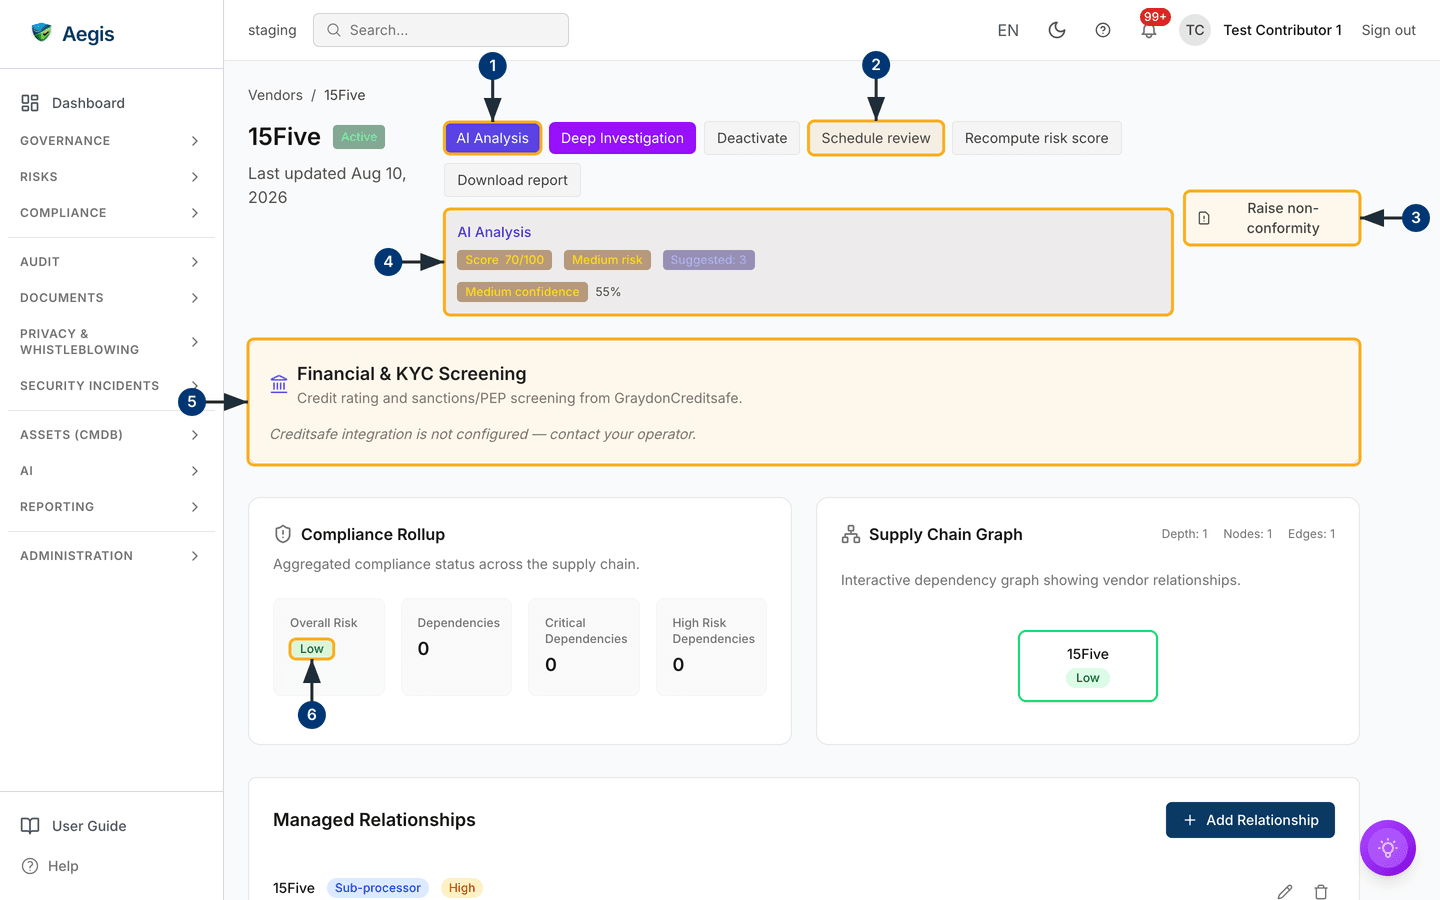Image resolution: width=1440 pixels, height=900 pixels.
Task: Click the High Risk Dependencies card
Action: [711, 647]
